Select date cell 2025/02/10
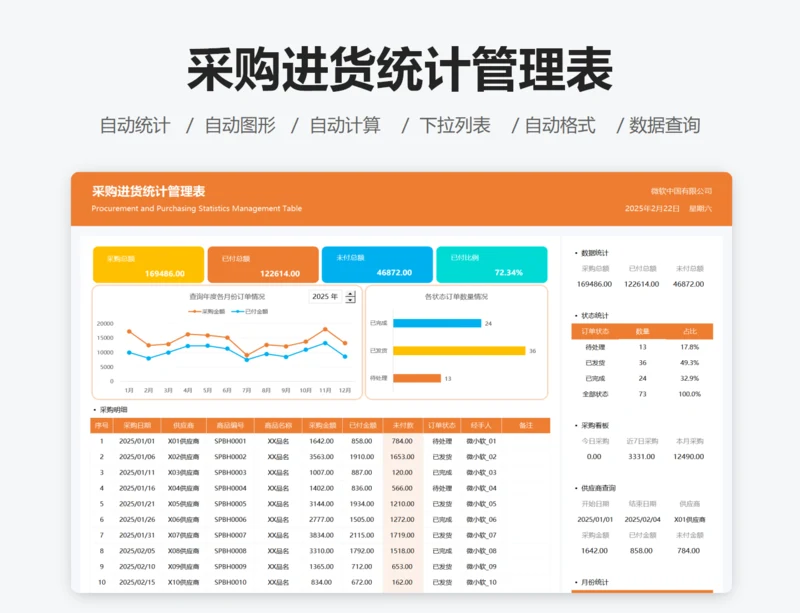 click(x=137, y=567)
